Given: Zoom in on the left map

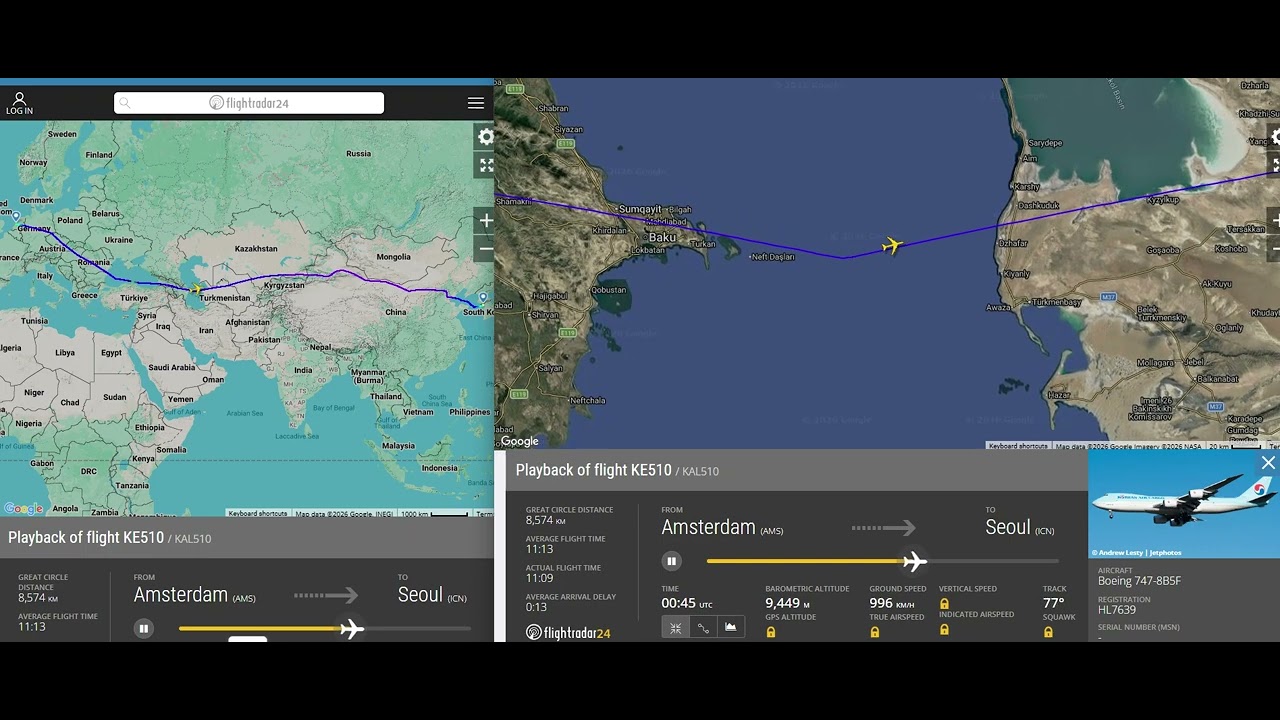Looking at the screenshot, I should point(486,220).
